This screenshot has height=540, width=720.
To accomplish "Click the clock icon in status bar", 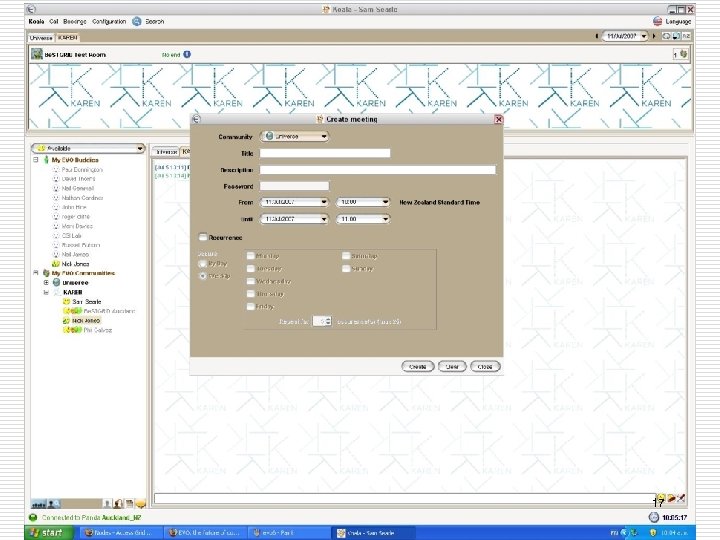I will pos(653,517).
